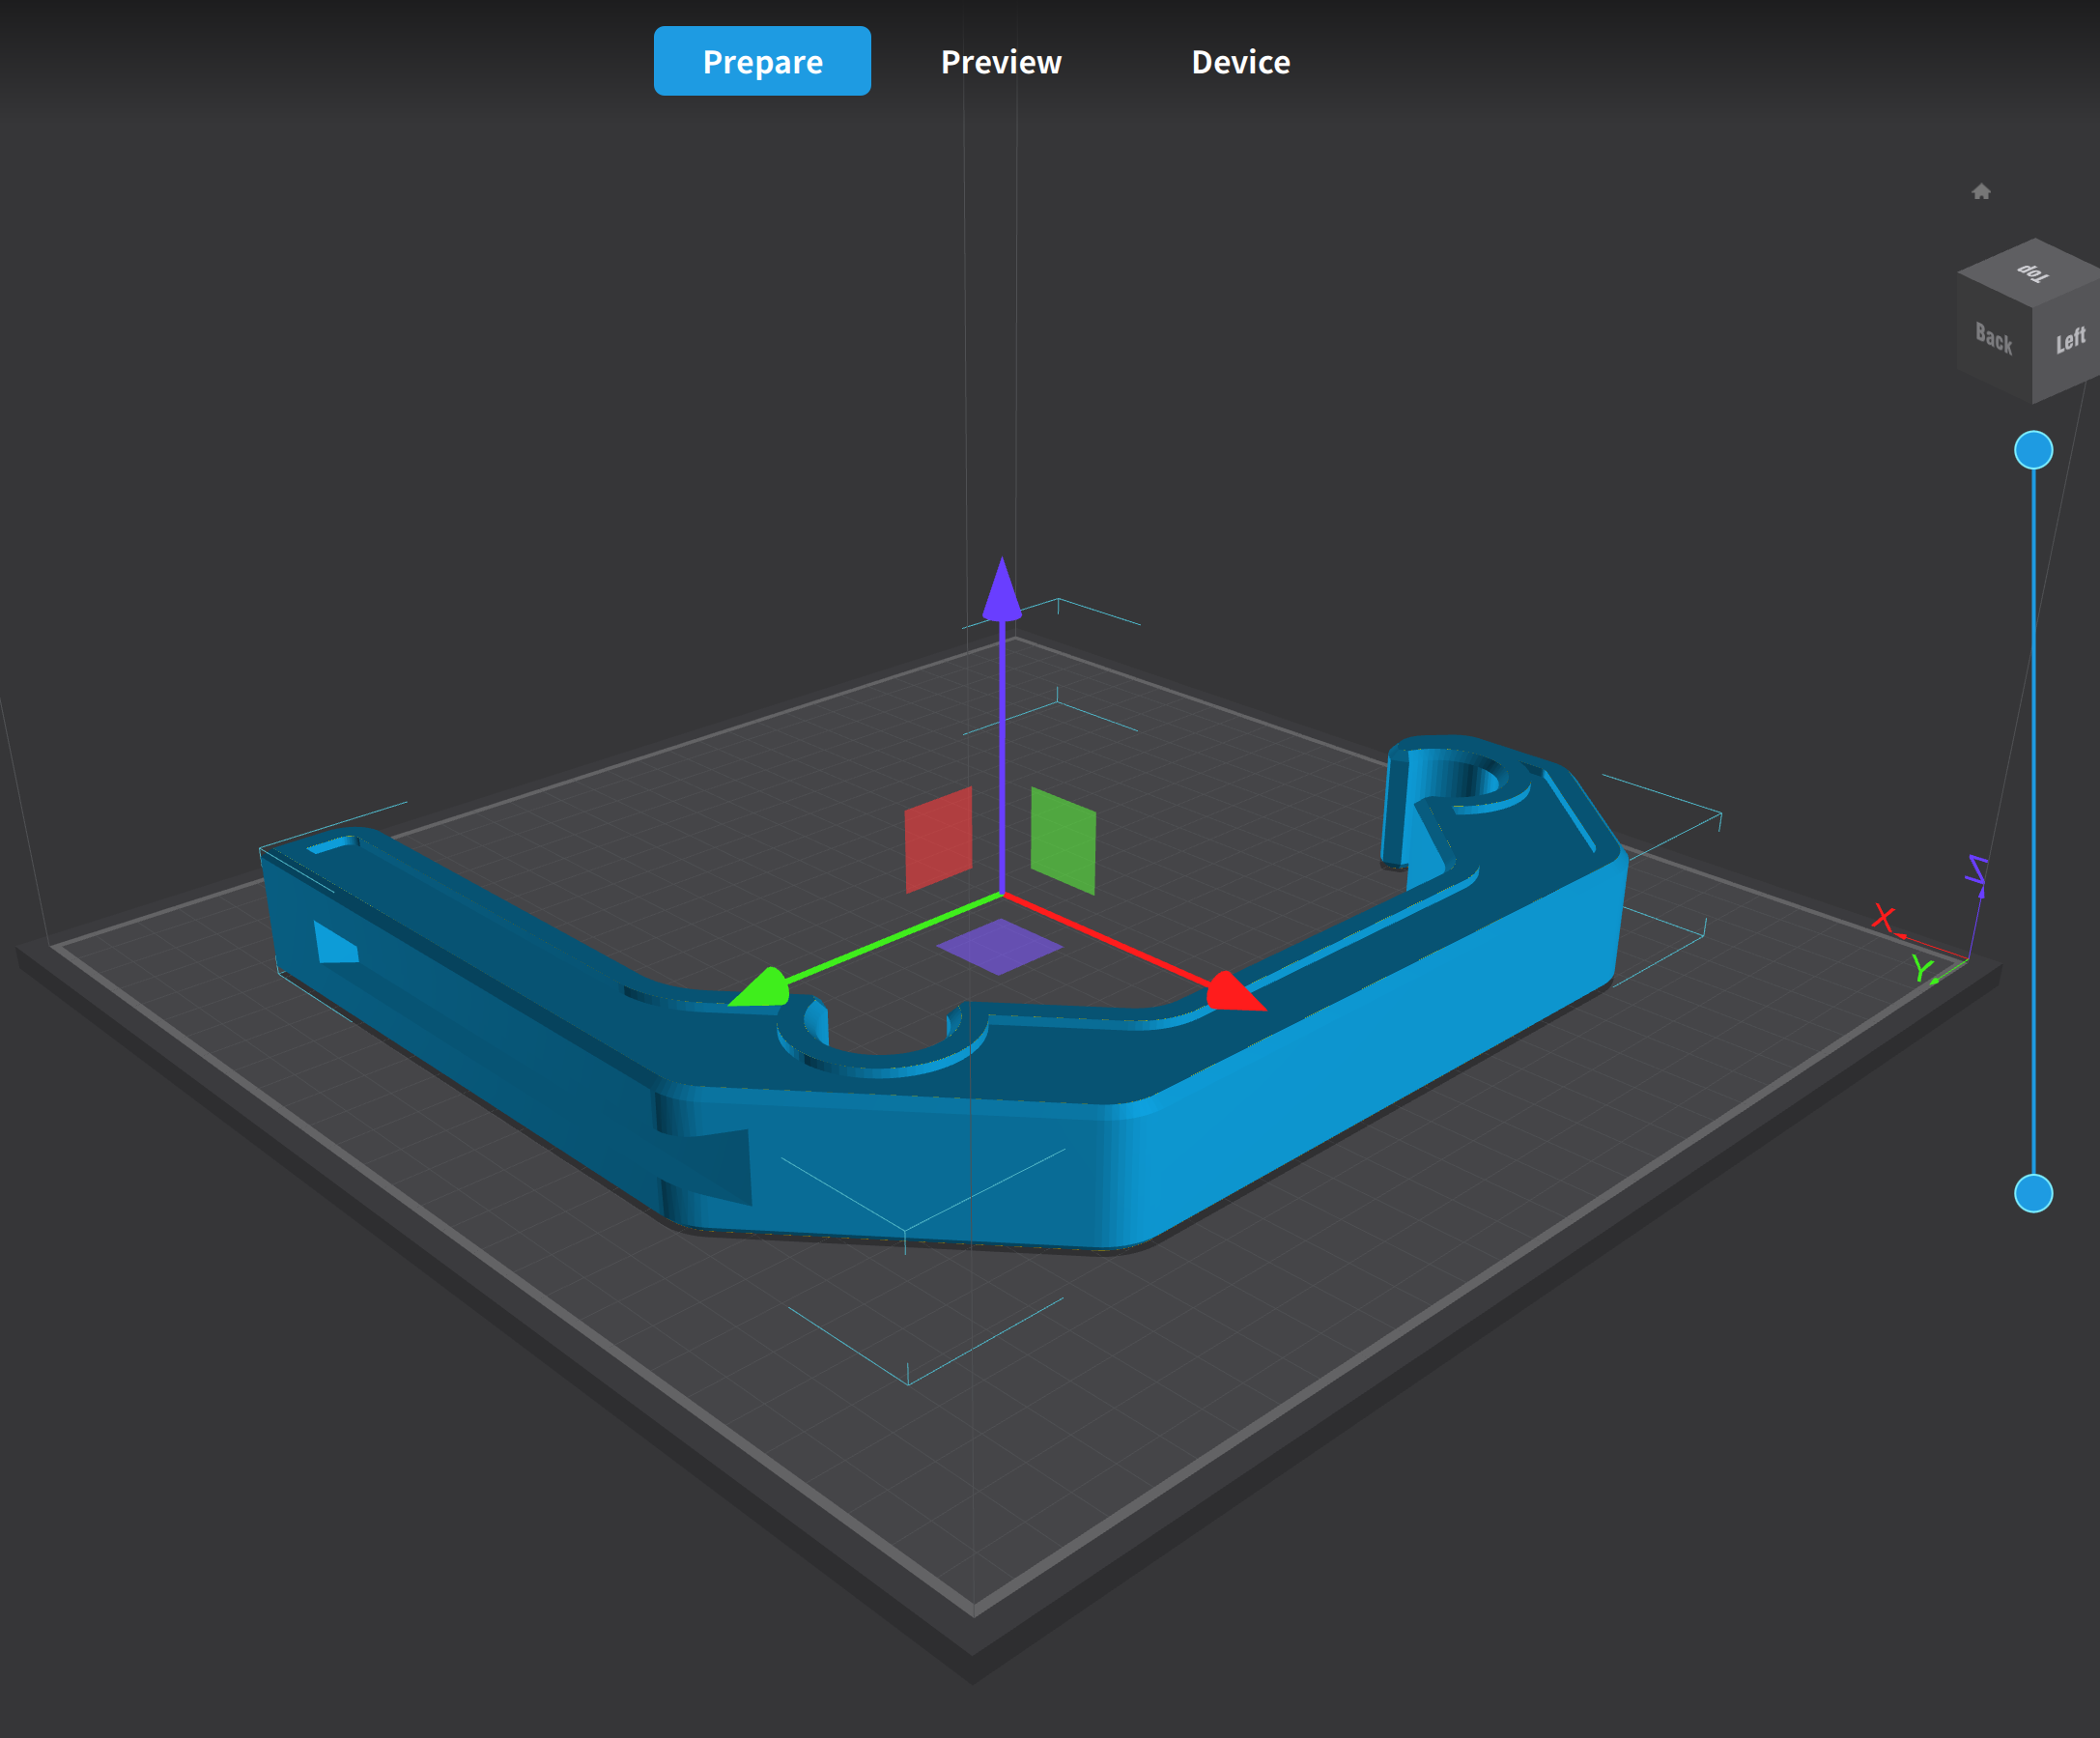Image resolution: width=2100 pixels, height=1738 pixels.
Task: Click the small Z-axis indicator near the plate corner
Action: point(1976,869)
